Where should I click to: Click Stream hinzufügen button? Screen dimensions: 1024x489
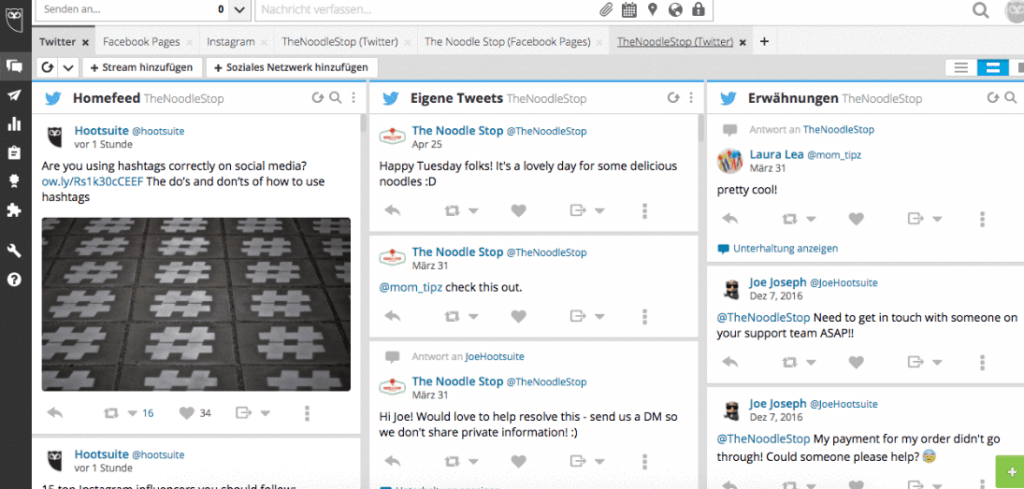click(142, 67)
